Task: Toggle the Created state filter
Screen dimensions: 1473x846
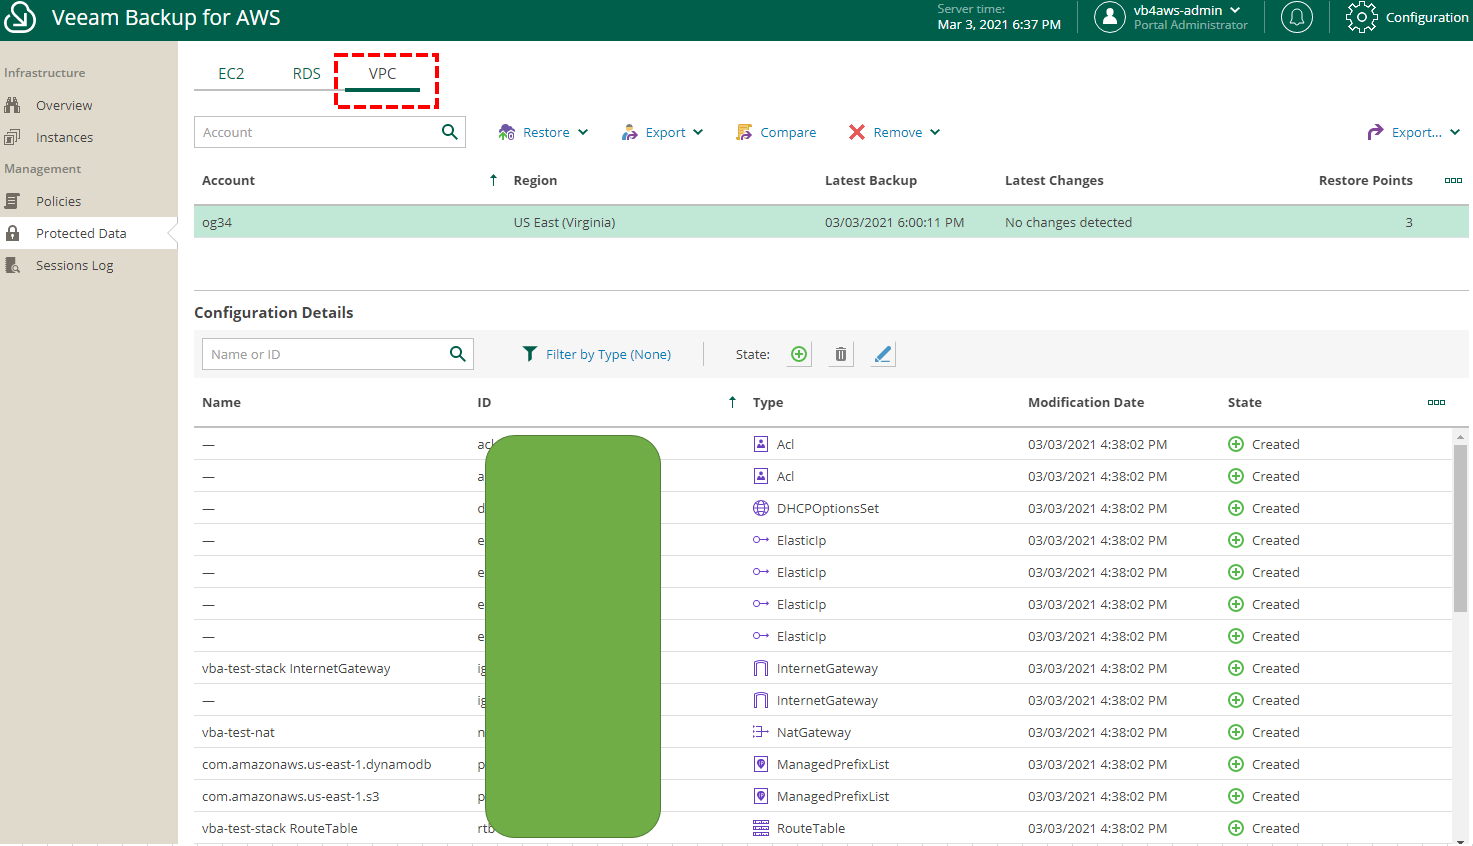Action: coord(799,354)
